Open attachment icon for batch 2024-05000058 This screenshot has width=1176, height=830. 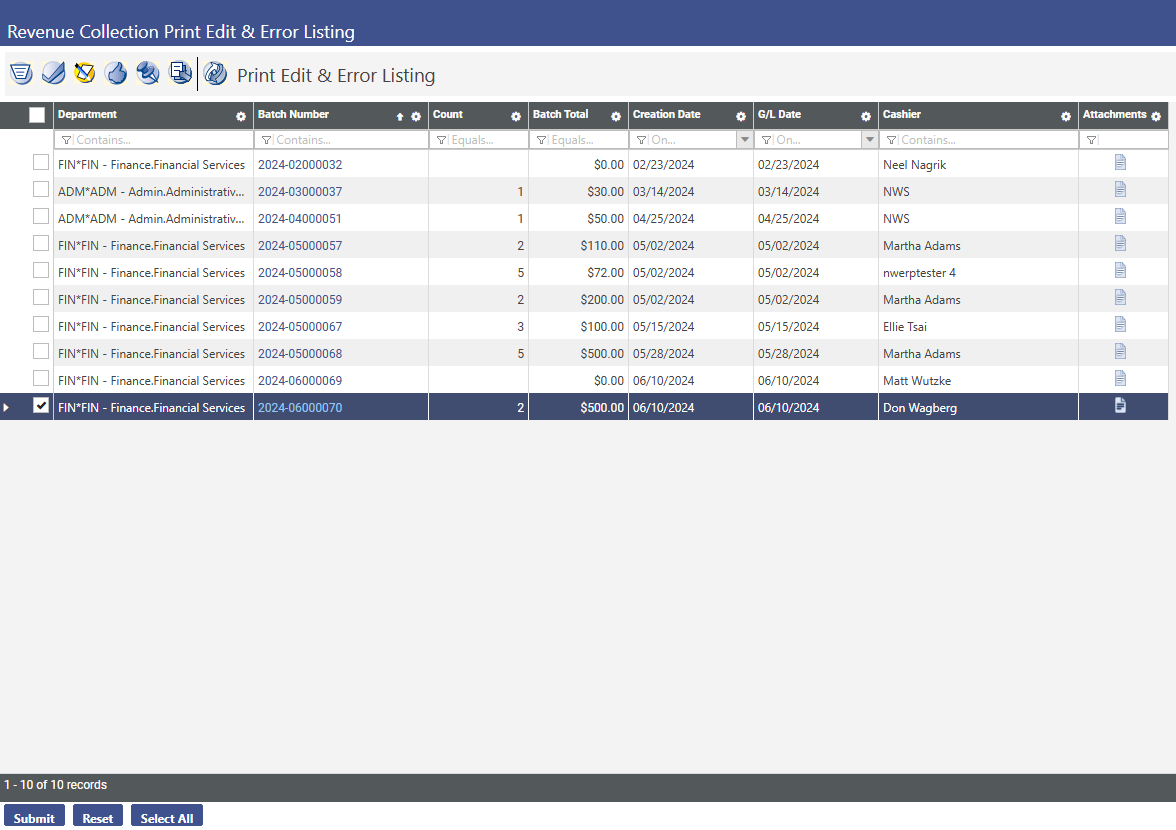pos(1120,270)
